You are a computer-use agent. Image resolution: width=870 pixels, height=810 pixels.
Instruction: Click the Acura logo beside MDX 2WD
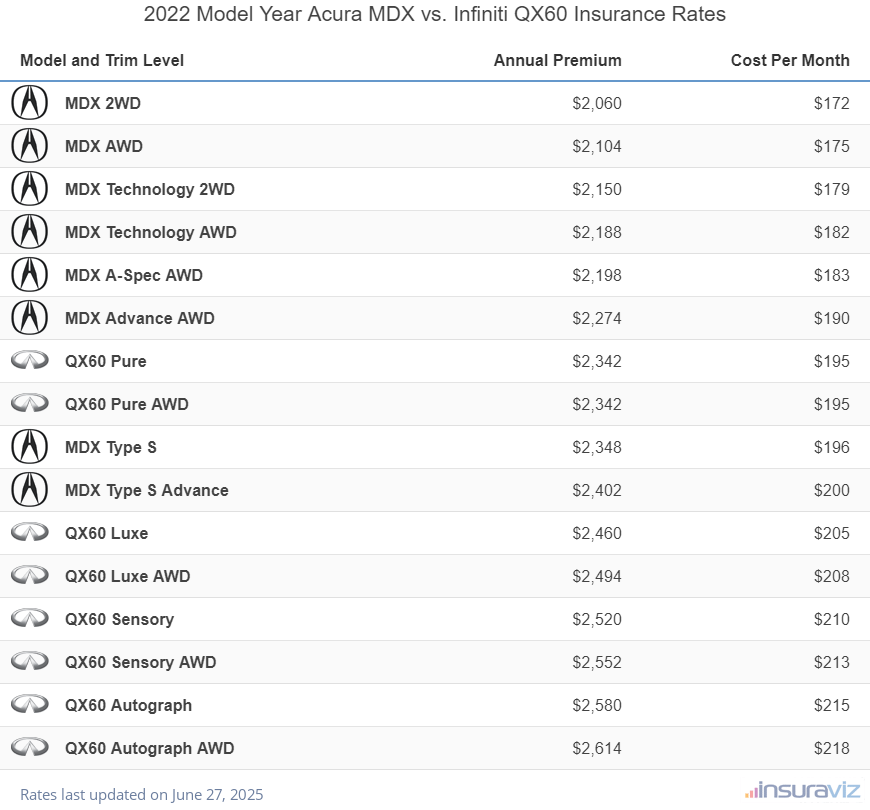click(29, 103)
